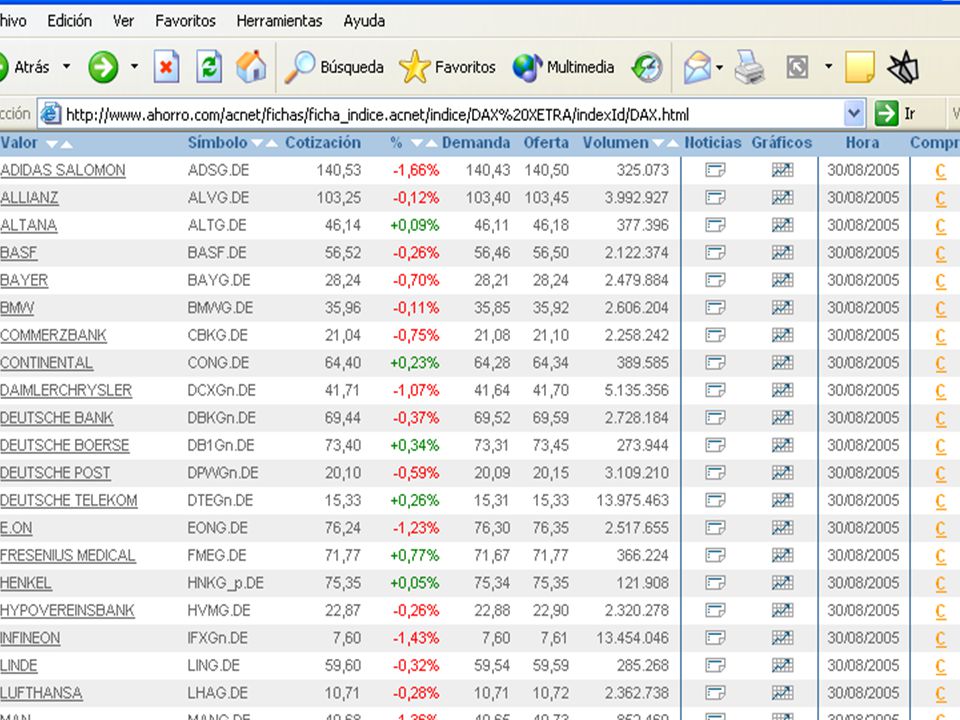Click the +0,77% change value

(x=415, y=555)
